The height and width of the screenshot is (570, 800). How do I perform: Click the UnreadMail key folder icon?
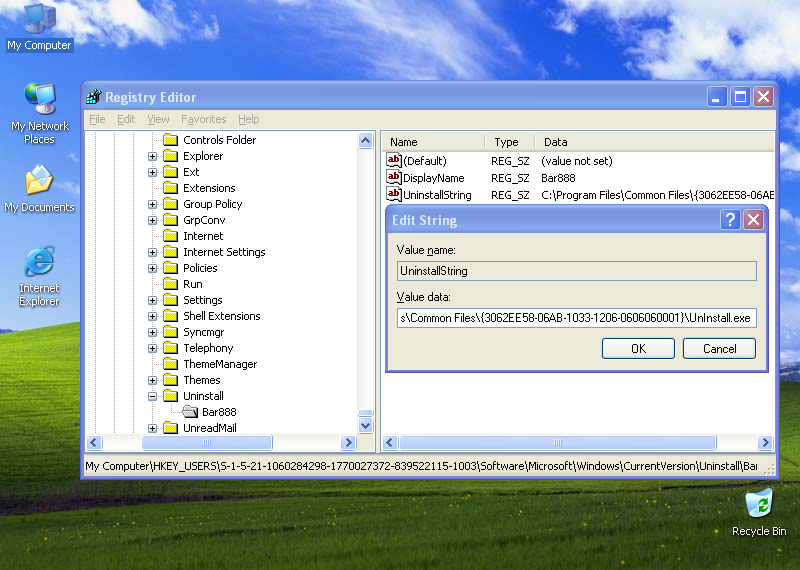[170, 428]
